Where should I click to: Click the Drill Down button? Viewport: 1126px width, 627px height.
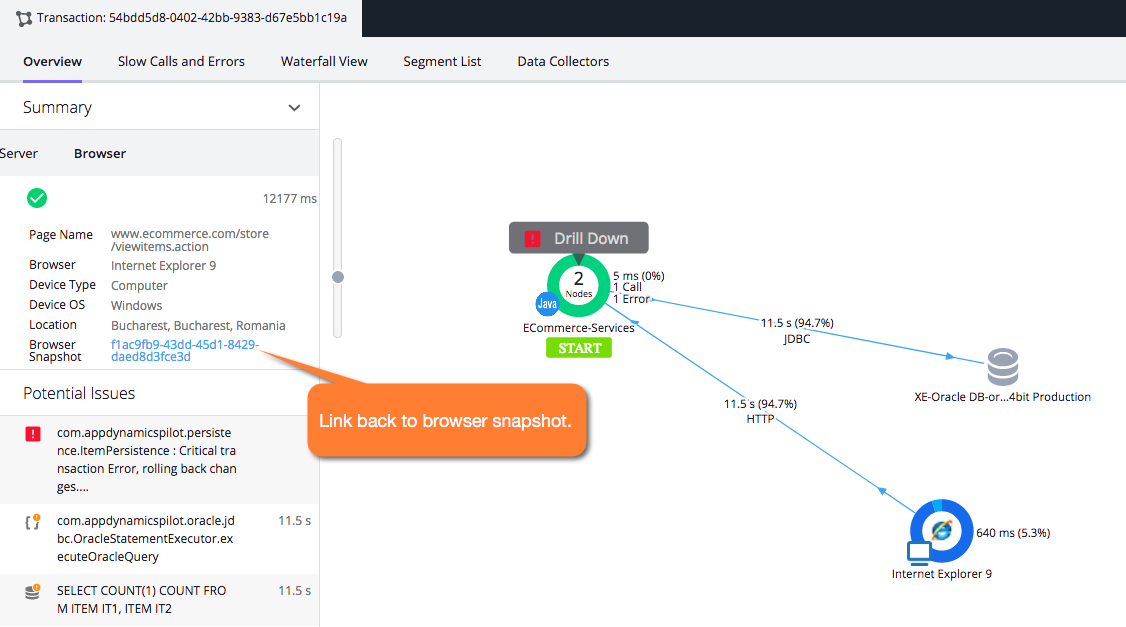coord(579,238)
